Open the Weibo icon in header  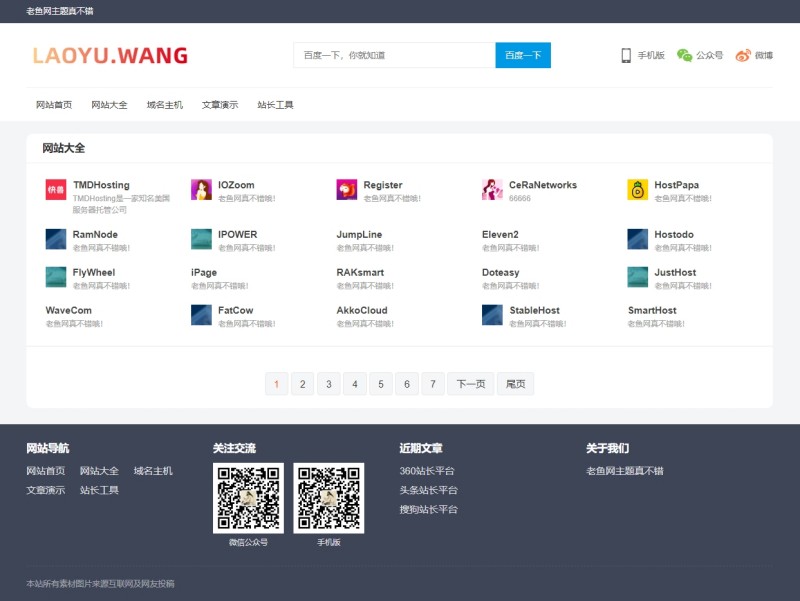coord(743,56)
